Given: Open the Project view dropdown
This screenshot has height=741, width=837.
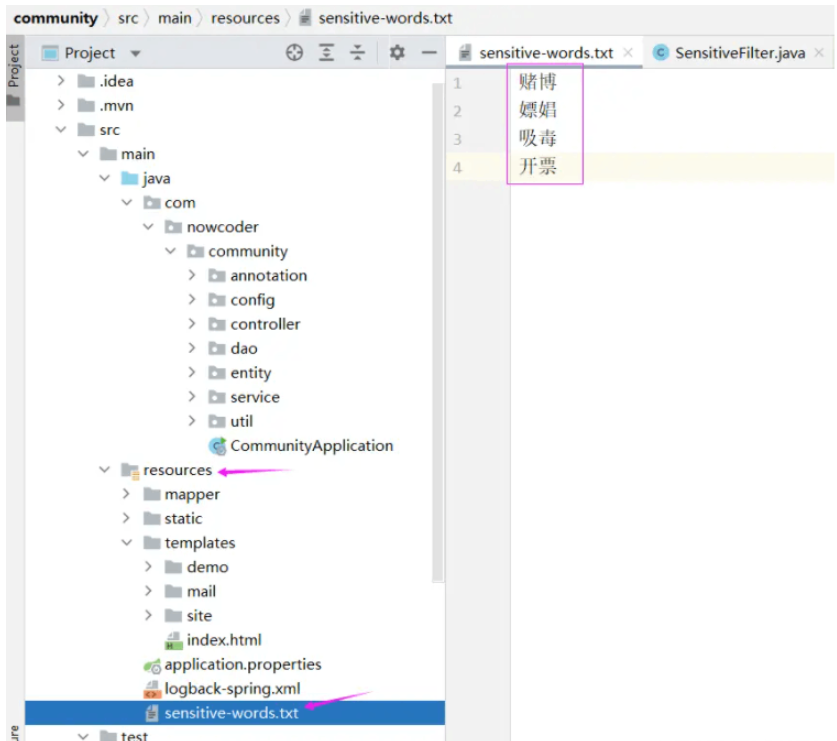Looking at the screenshot, I should tap(135, 53).
